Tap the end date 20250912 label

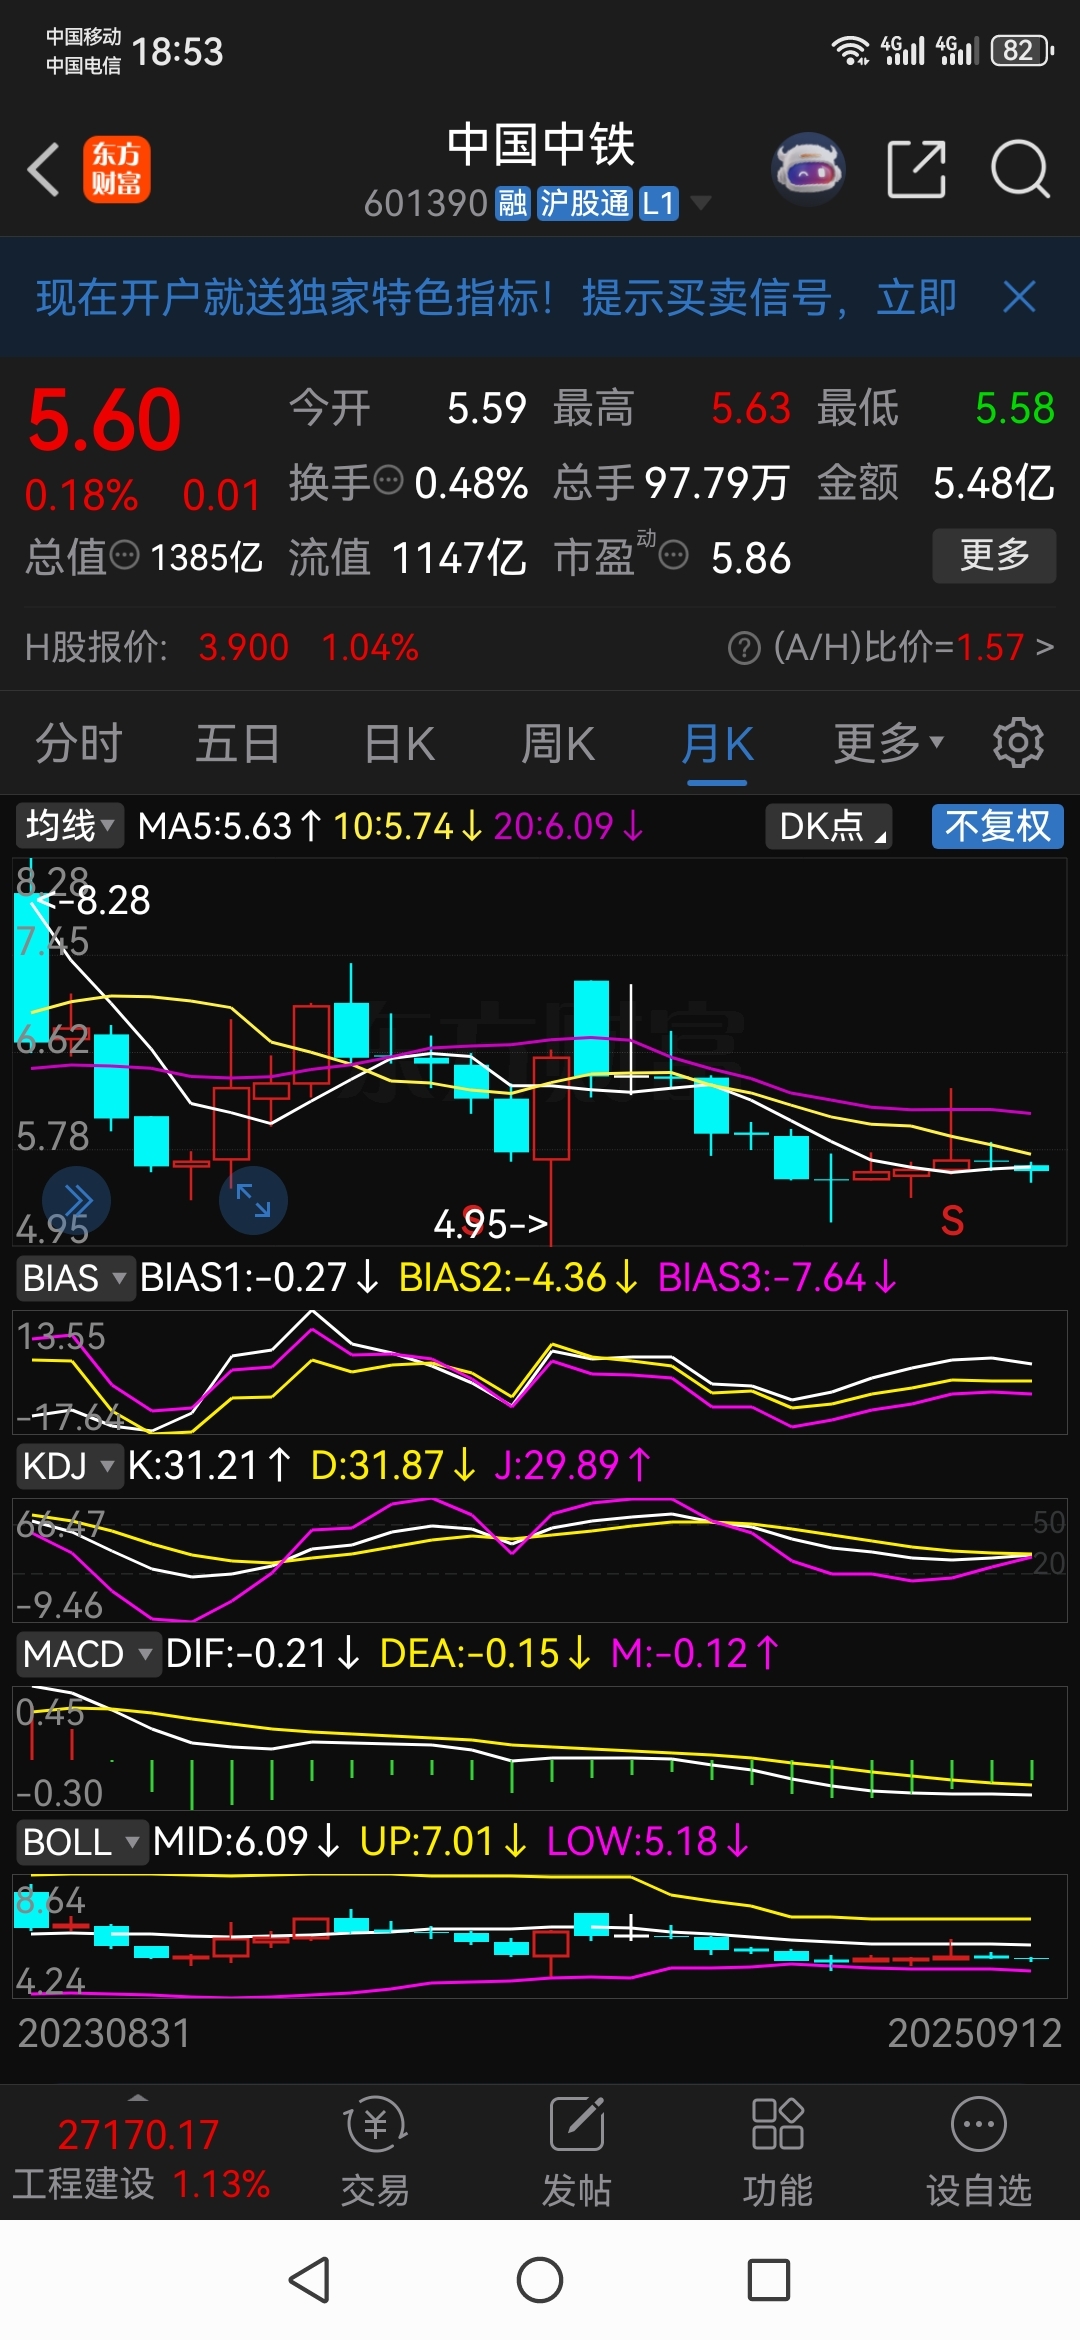coord(975,2033)
